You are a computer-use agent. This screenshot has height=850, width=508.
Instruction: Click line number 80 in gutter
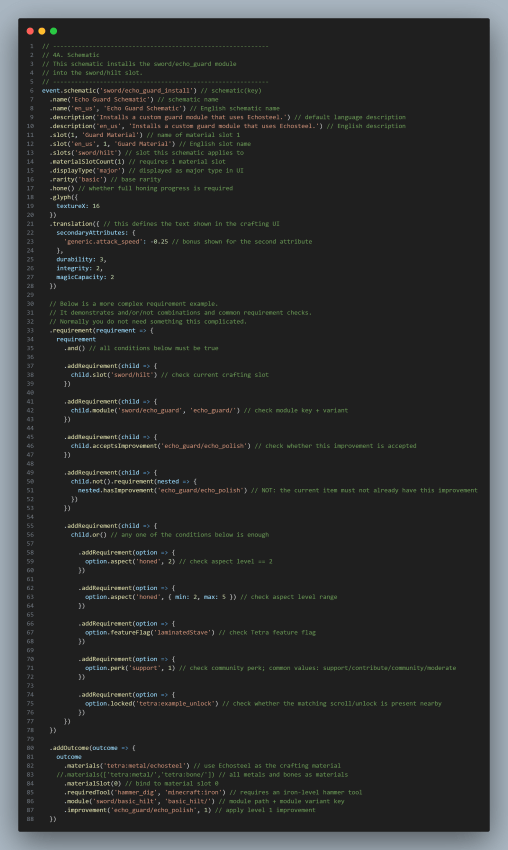pos(30,748)
